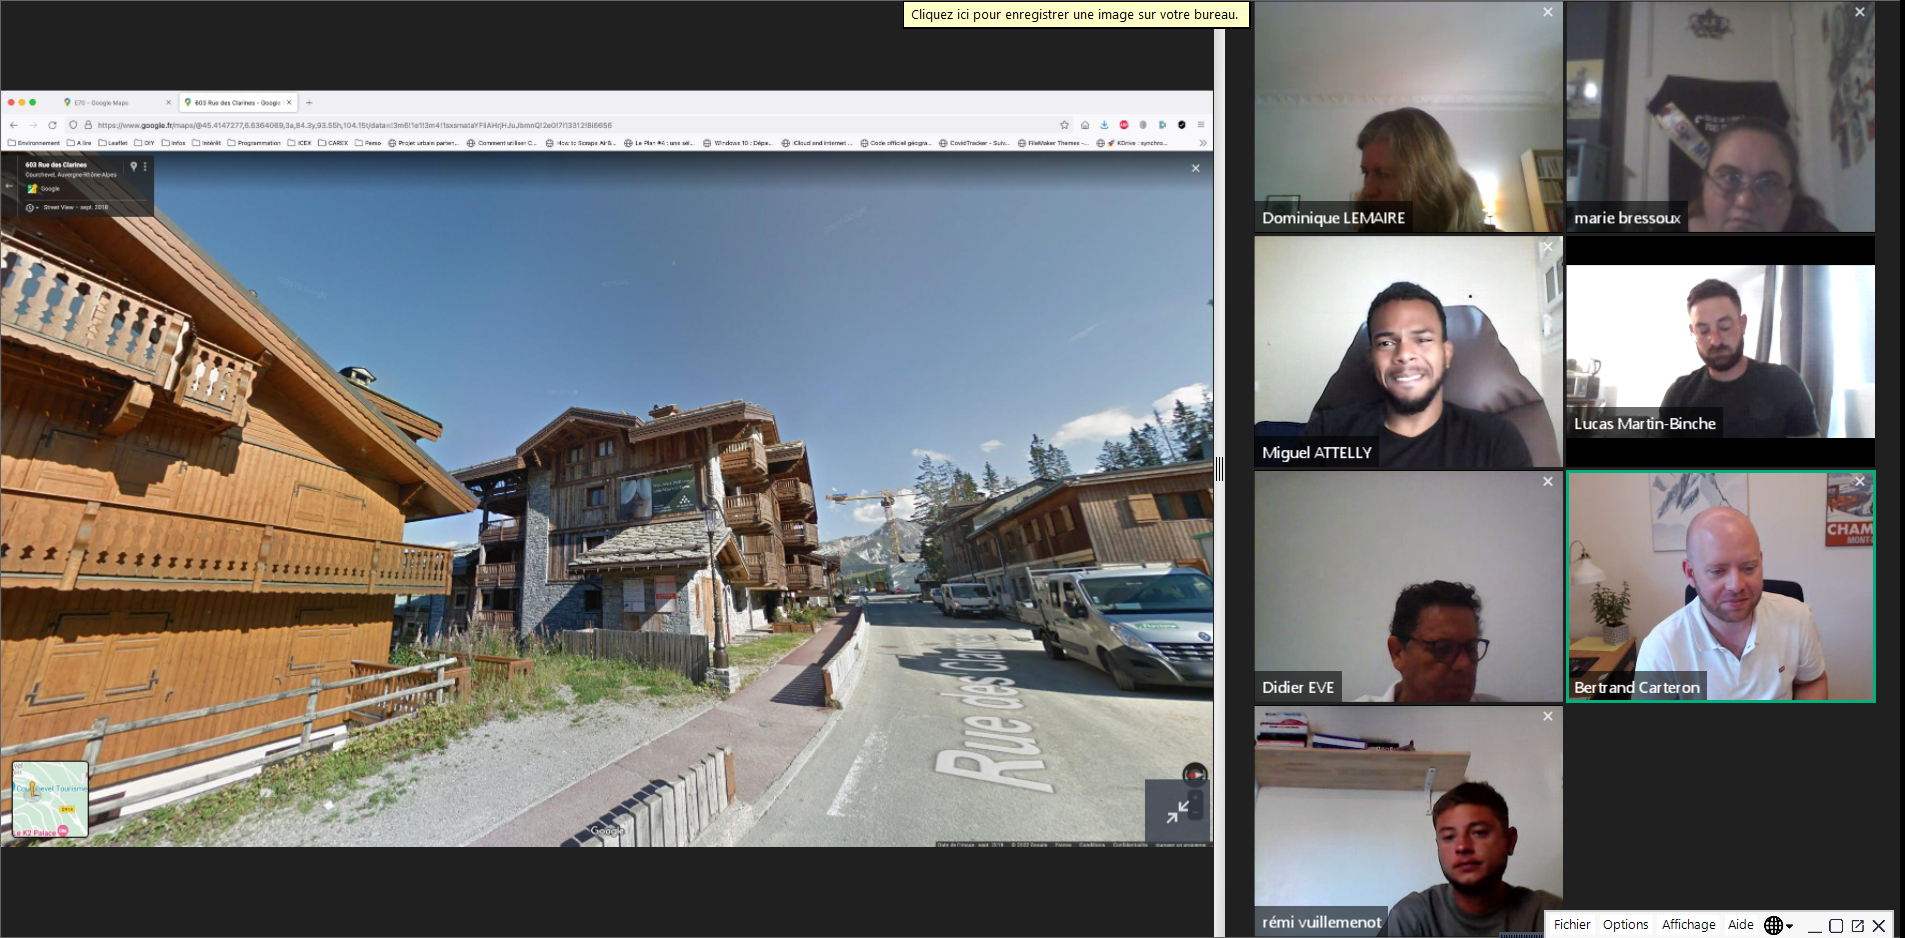
Task: Open the browser home icon
Action: [x=1085, y=125]
